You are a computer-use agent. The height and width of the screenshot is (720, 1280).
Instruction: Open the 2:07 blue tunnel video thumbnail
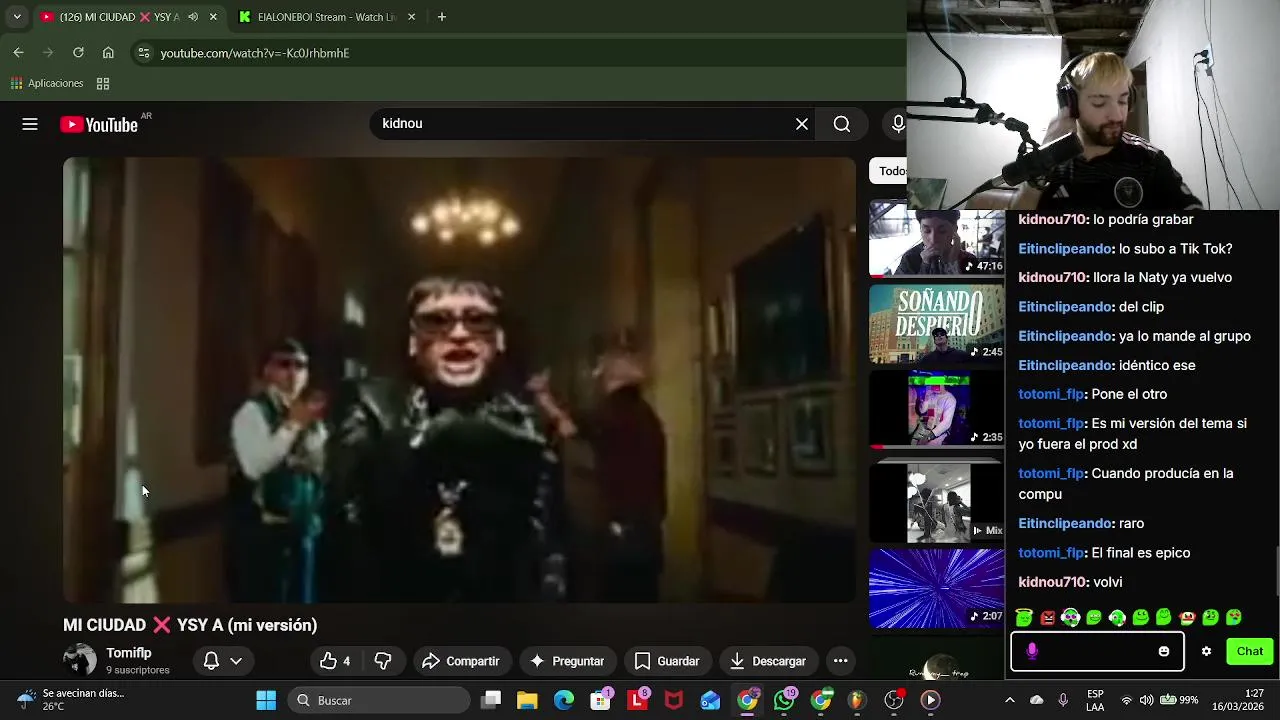click(x=937, y=588)
